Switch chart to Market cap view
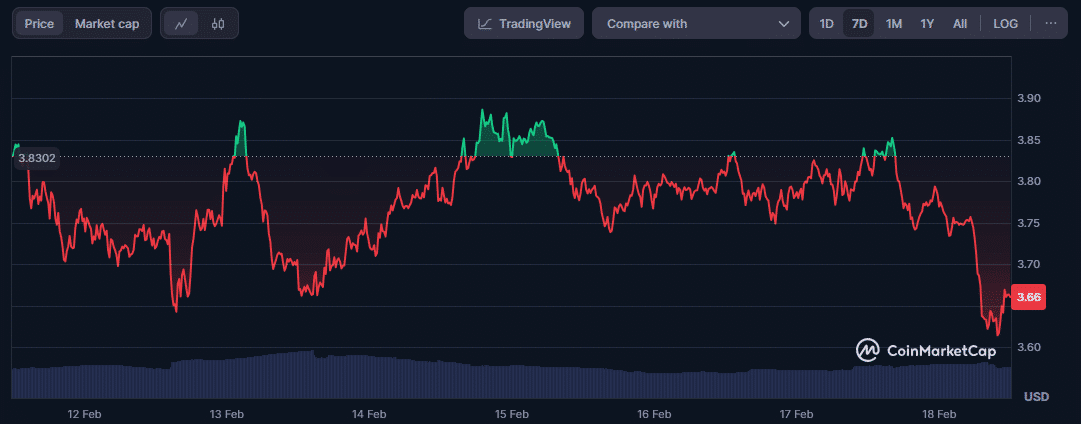 [107, 24]
